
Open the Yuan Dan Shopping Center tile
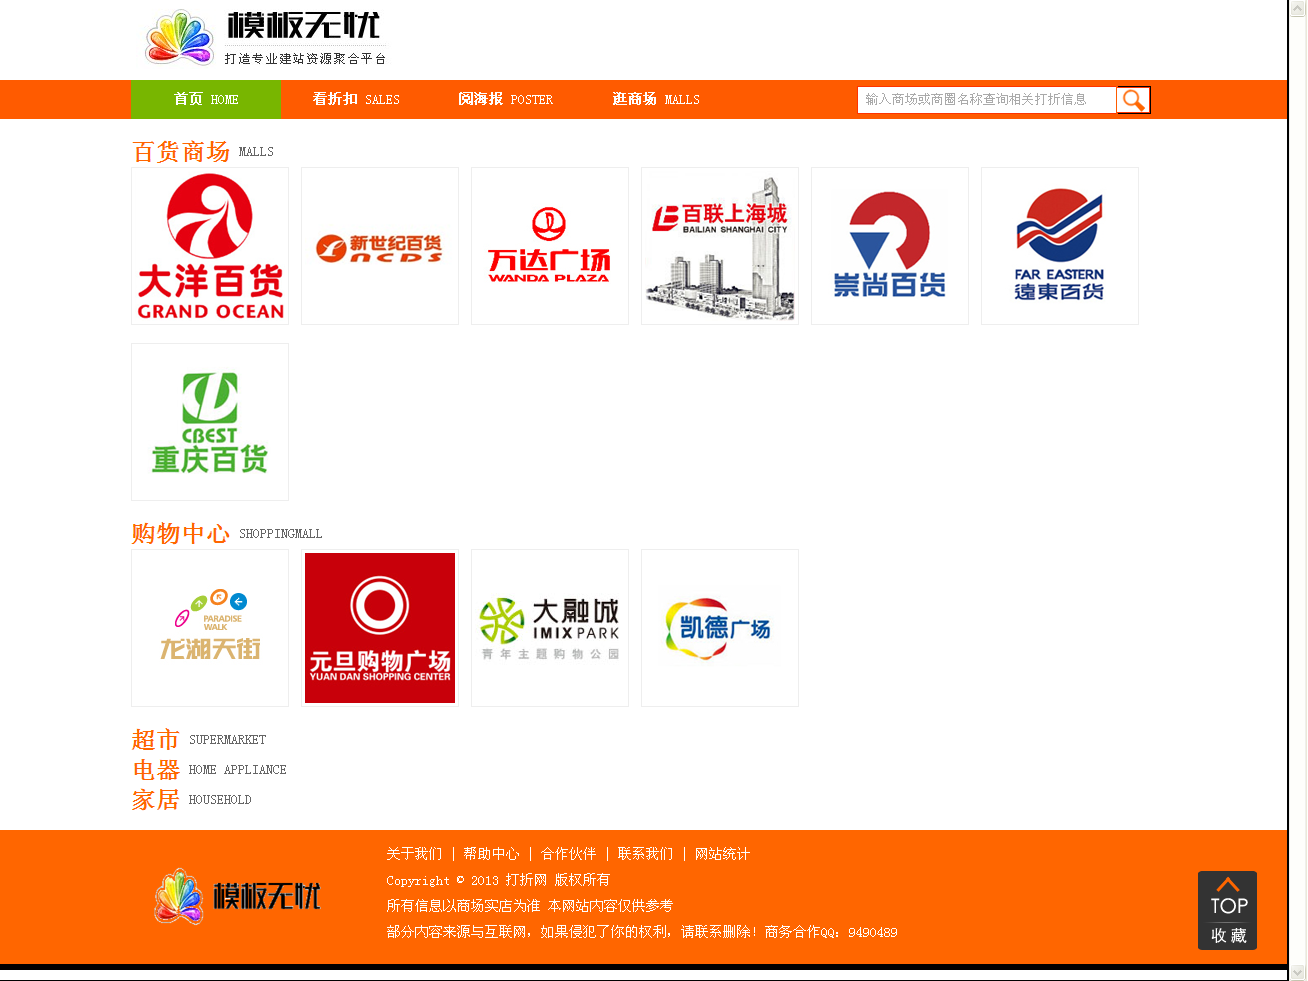click(x=380, y=628)
